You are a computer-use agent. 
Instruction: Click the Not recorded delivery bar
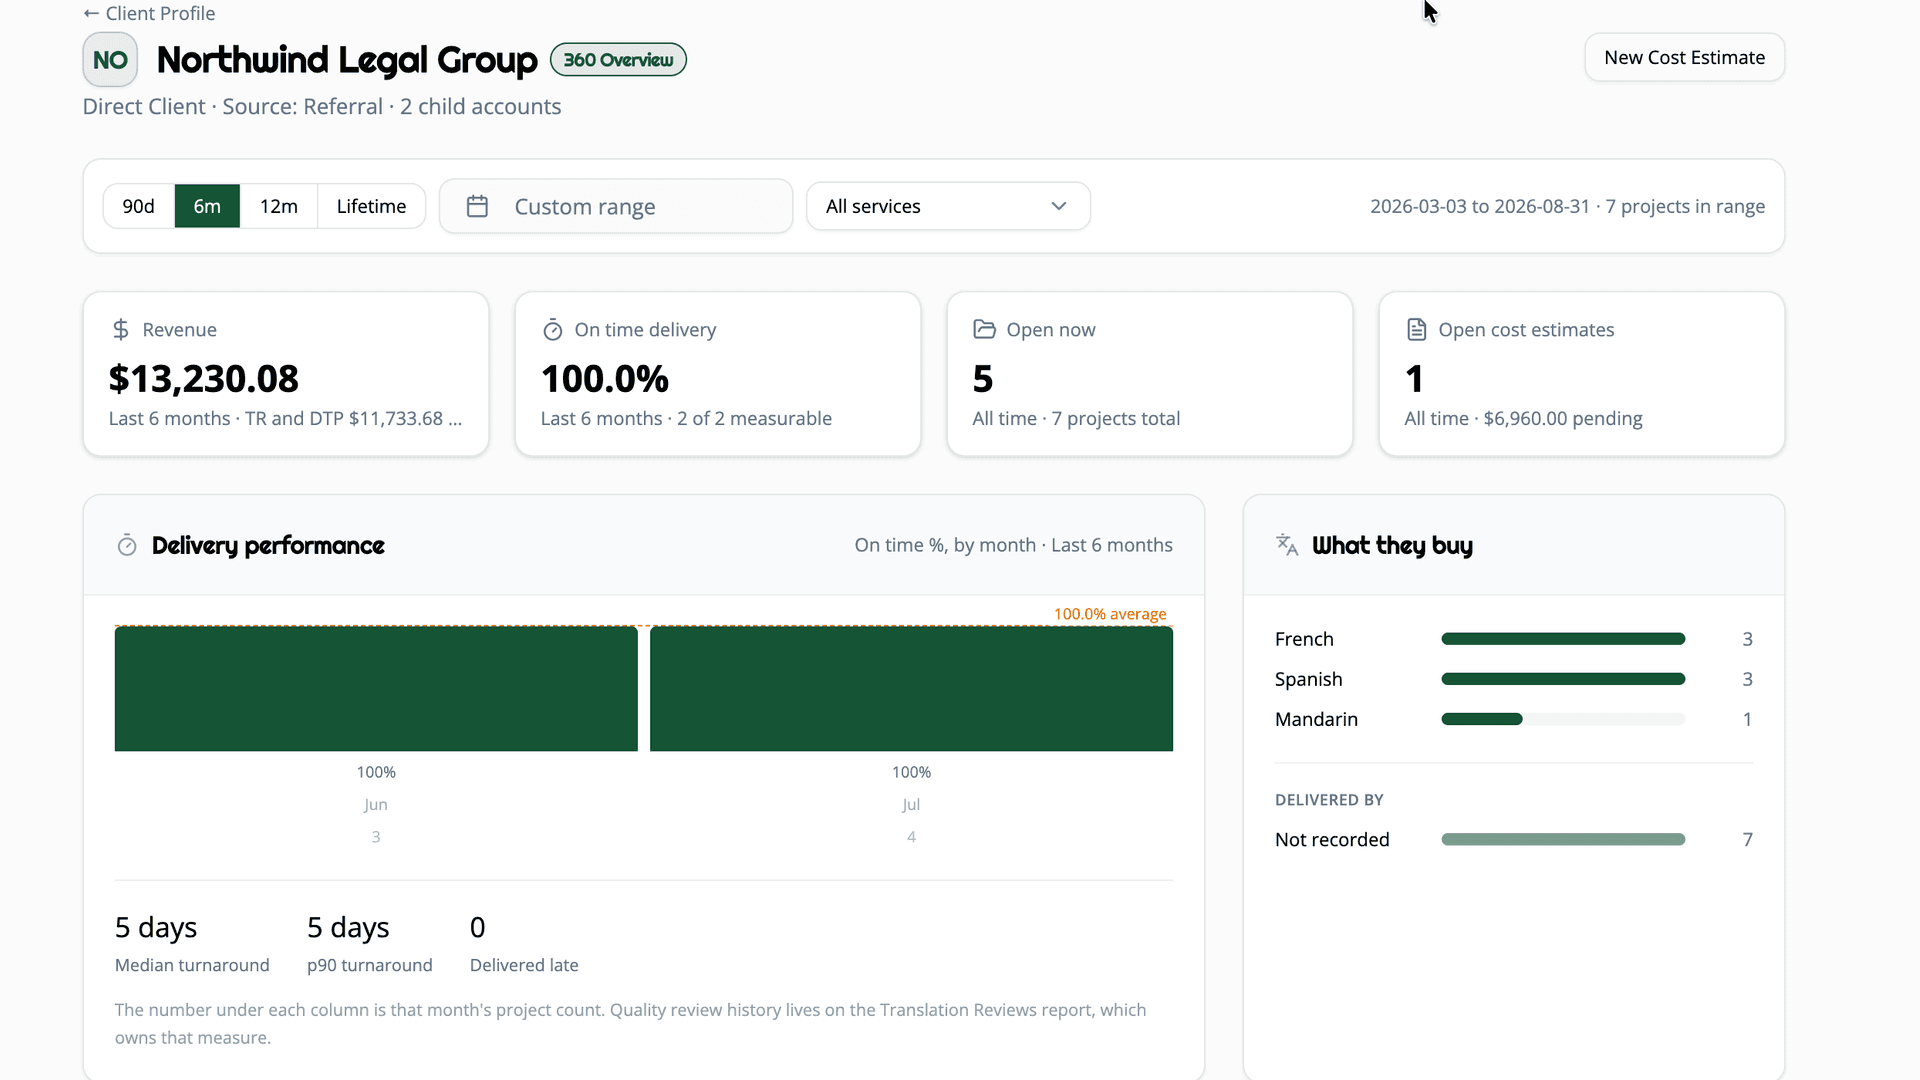pyautogui.click(x=1563, y=840)
